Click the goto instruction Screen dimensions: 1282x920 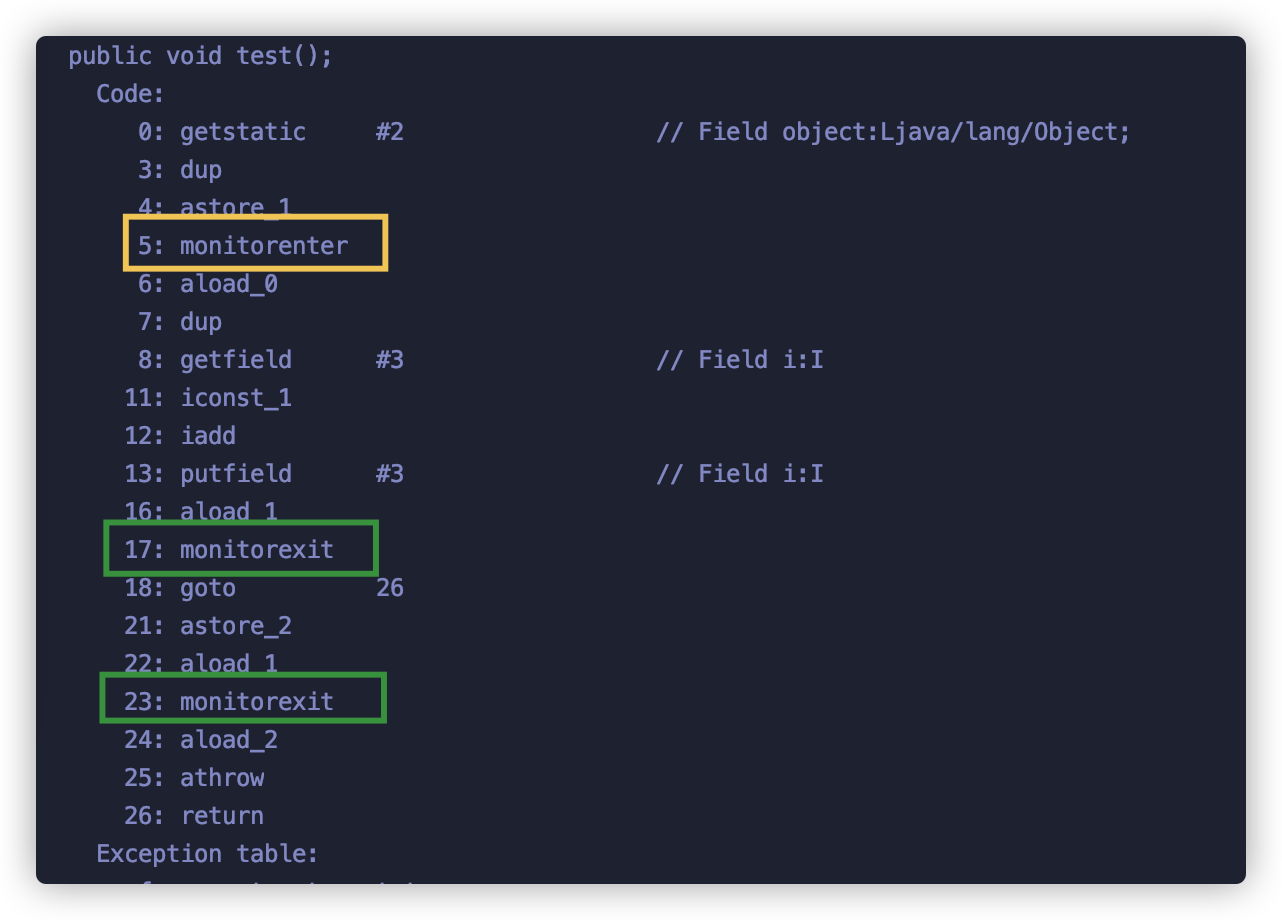coord(208,587)
